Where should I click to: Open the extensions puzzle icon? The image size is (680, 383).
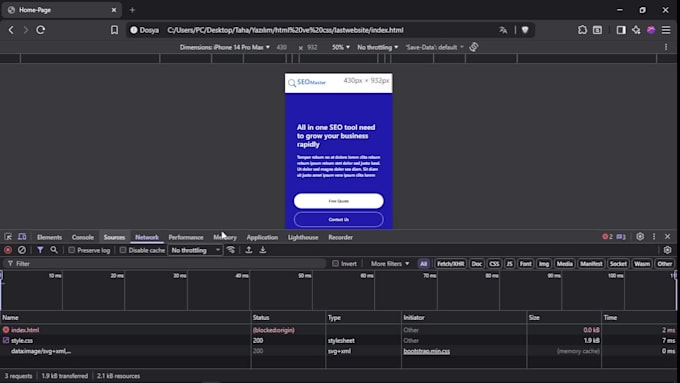(x=582, y=30)
